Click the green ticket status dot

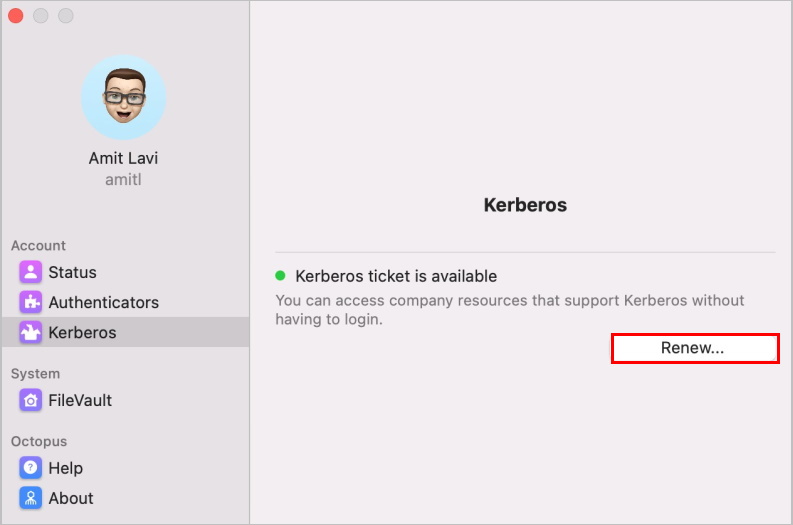point(280,276)
